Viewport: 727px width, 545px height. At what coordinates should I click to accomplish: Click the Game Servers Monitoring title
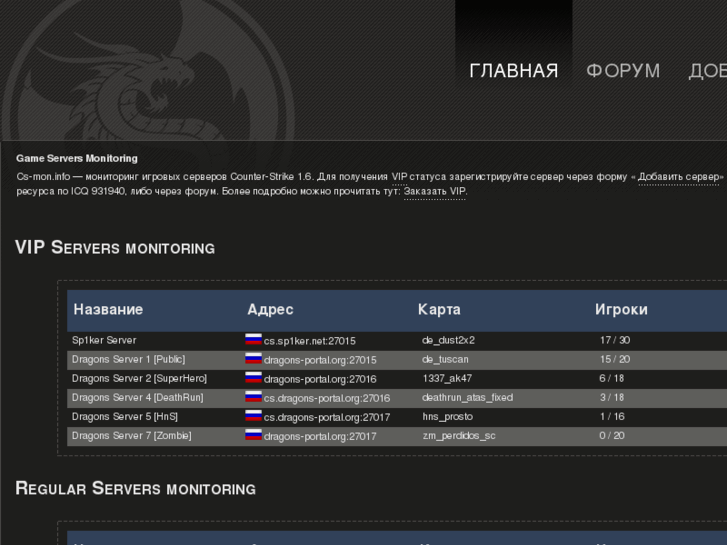click(77, 158)
